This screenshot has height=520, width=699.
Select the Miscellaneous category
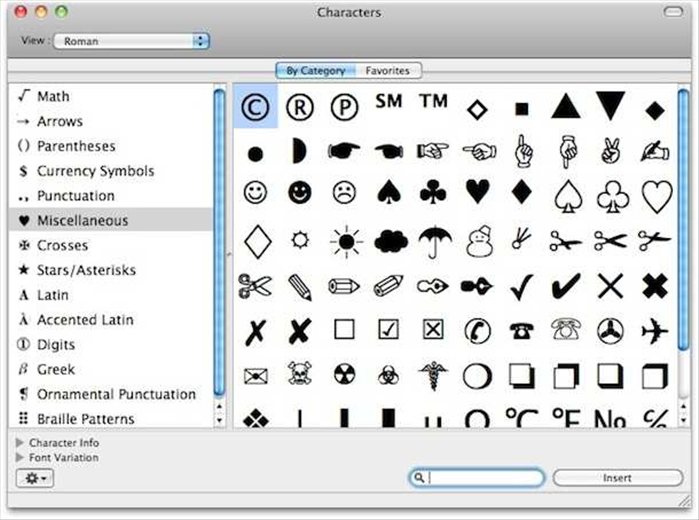(111, 220)
